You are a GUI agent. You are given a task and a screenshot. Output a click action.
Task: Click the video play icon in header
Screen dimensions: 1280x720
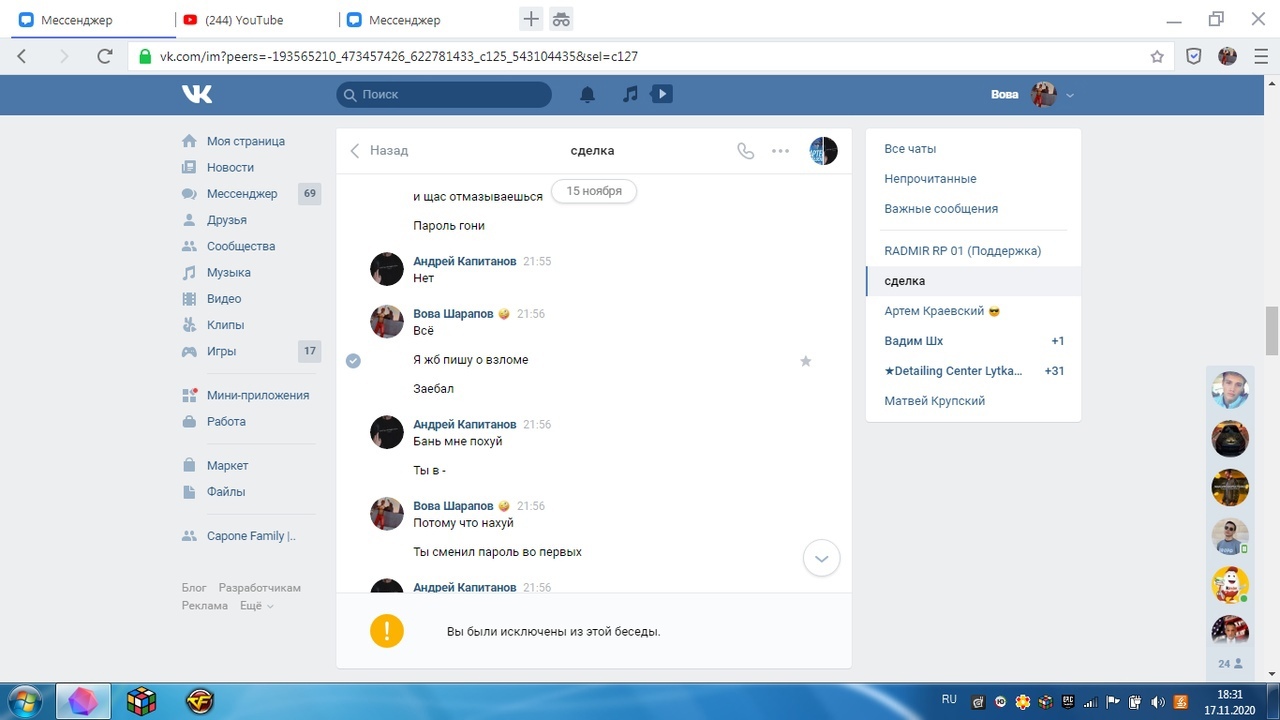(x=661, y=94)
